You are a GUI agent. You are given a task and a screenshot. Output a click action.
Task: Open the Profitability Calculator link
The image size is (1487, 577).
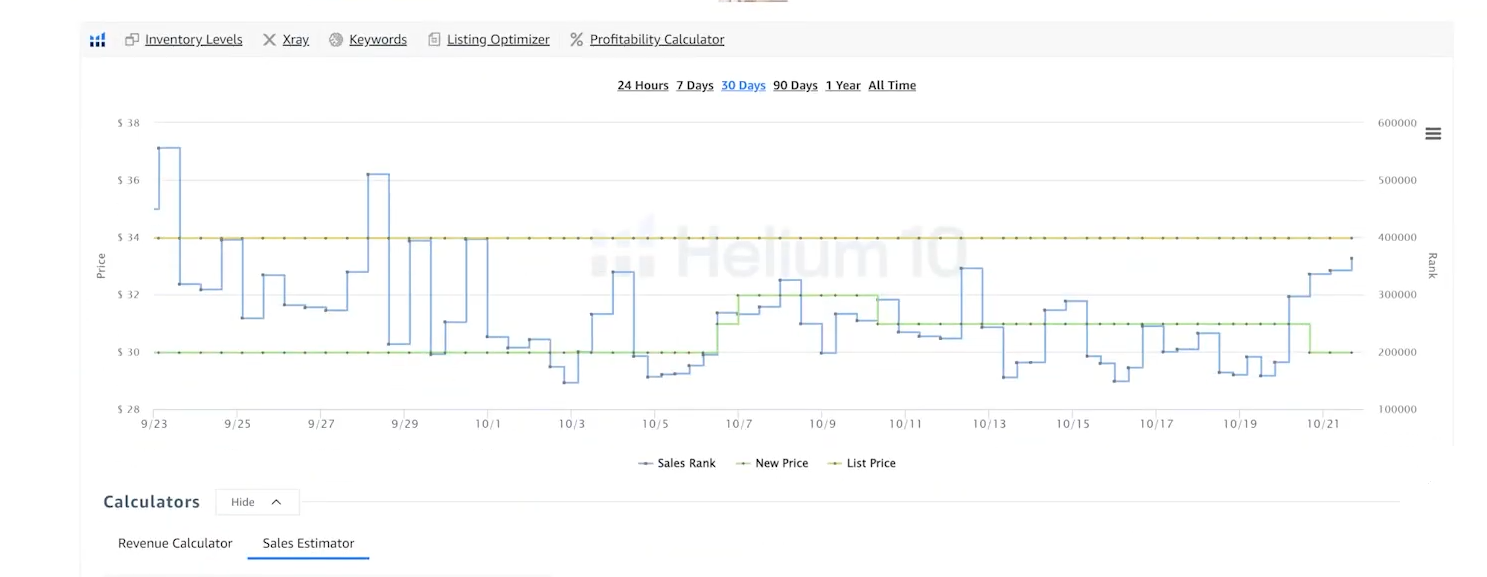(657, 40)
